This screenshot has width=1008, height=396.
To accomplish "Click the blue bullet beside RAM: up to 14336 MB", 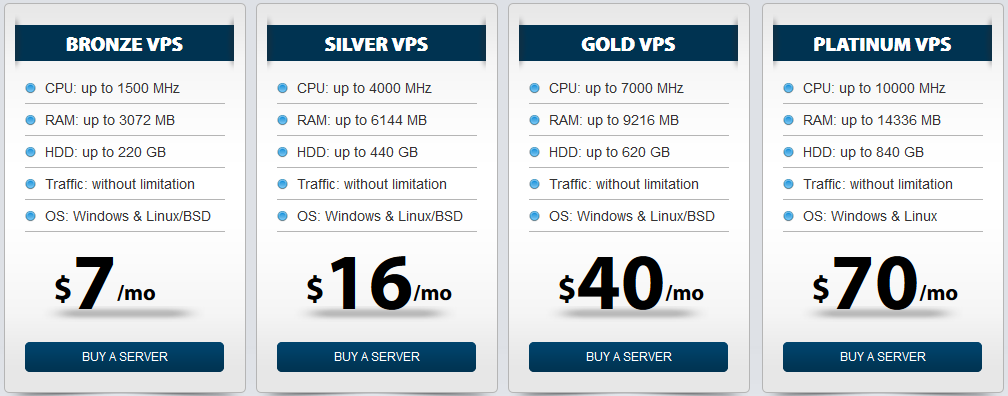I will pos(788,120).
